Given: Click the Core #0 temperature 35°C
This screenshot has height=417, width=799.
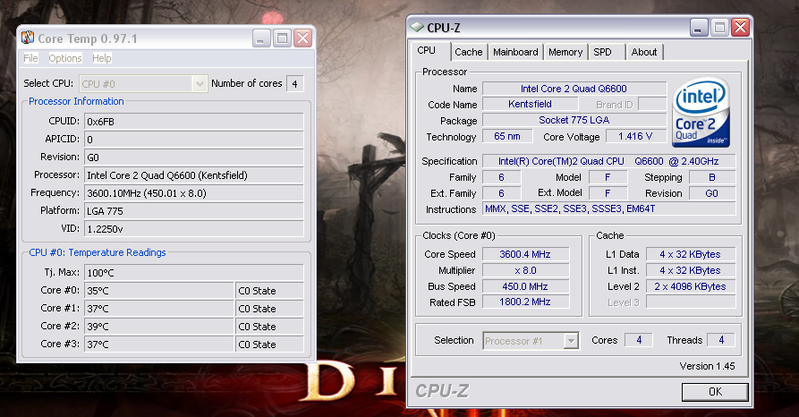Looking at the screenshot, I should [x=159, y=291].
